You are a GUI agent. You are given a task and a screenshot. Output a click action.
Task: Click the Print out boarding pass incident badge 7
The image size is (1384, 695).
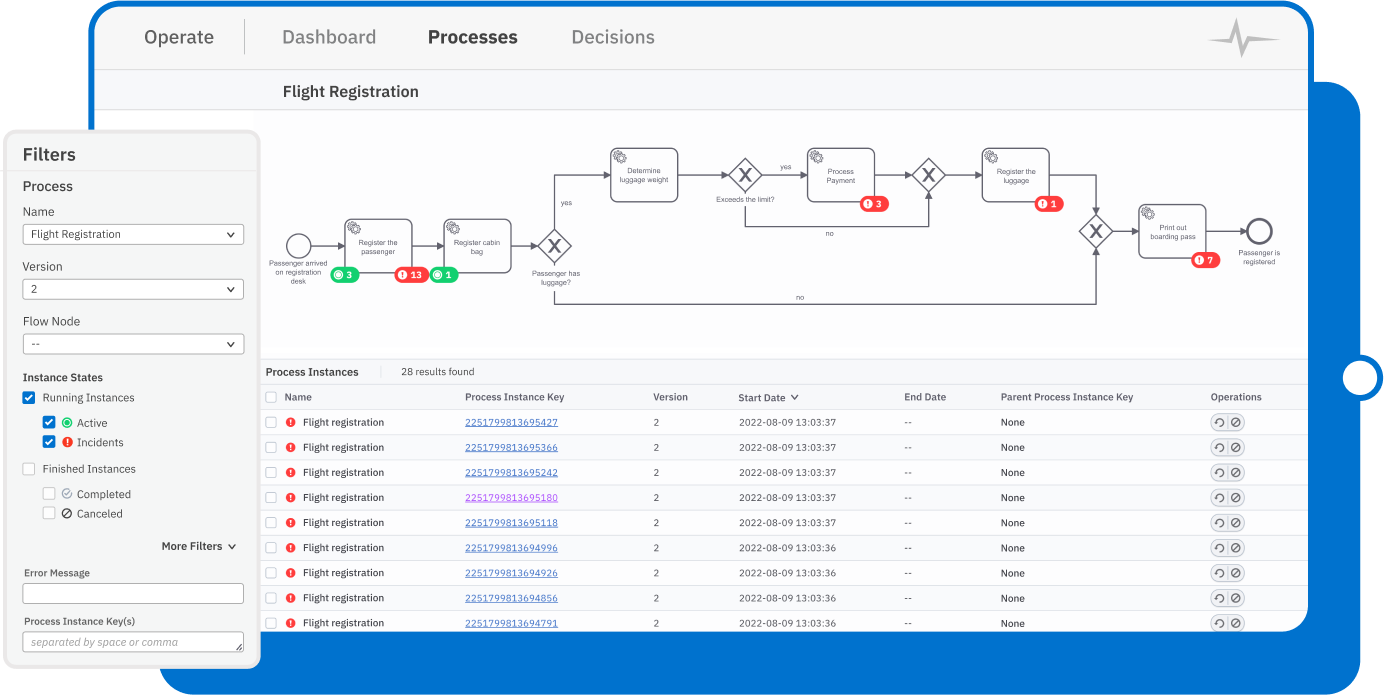[1205, 260]
